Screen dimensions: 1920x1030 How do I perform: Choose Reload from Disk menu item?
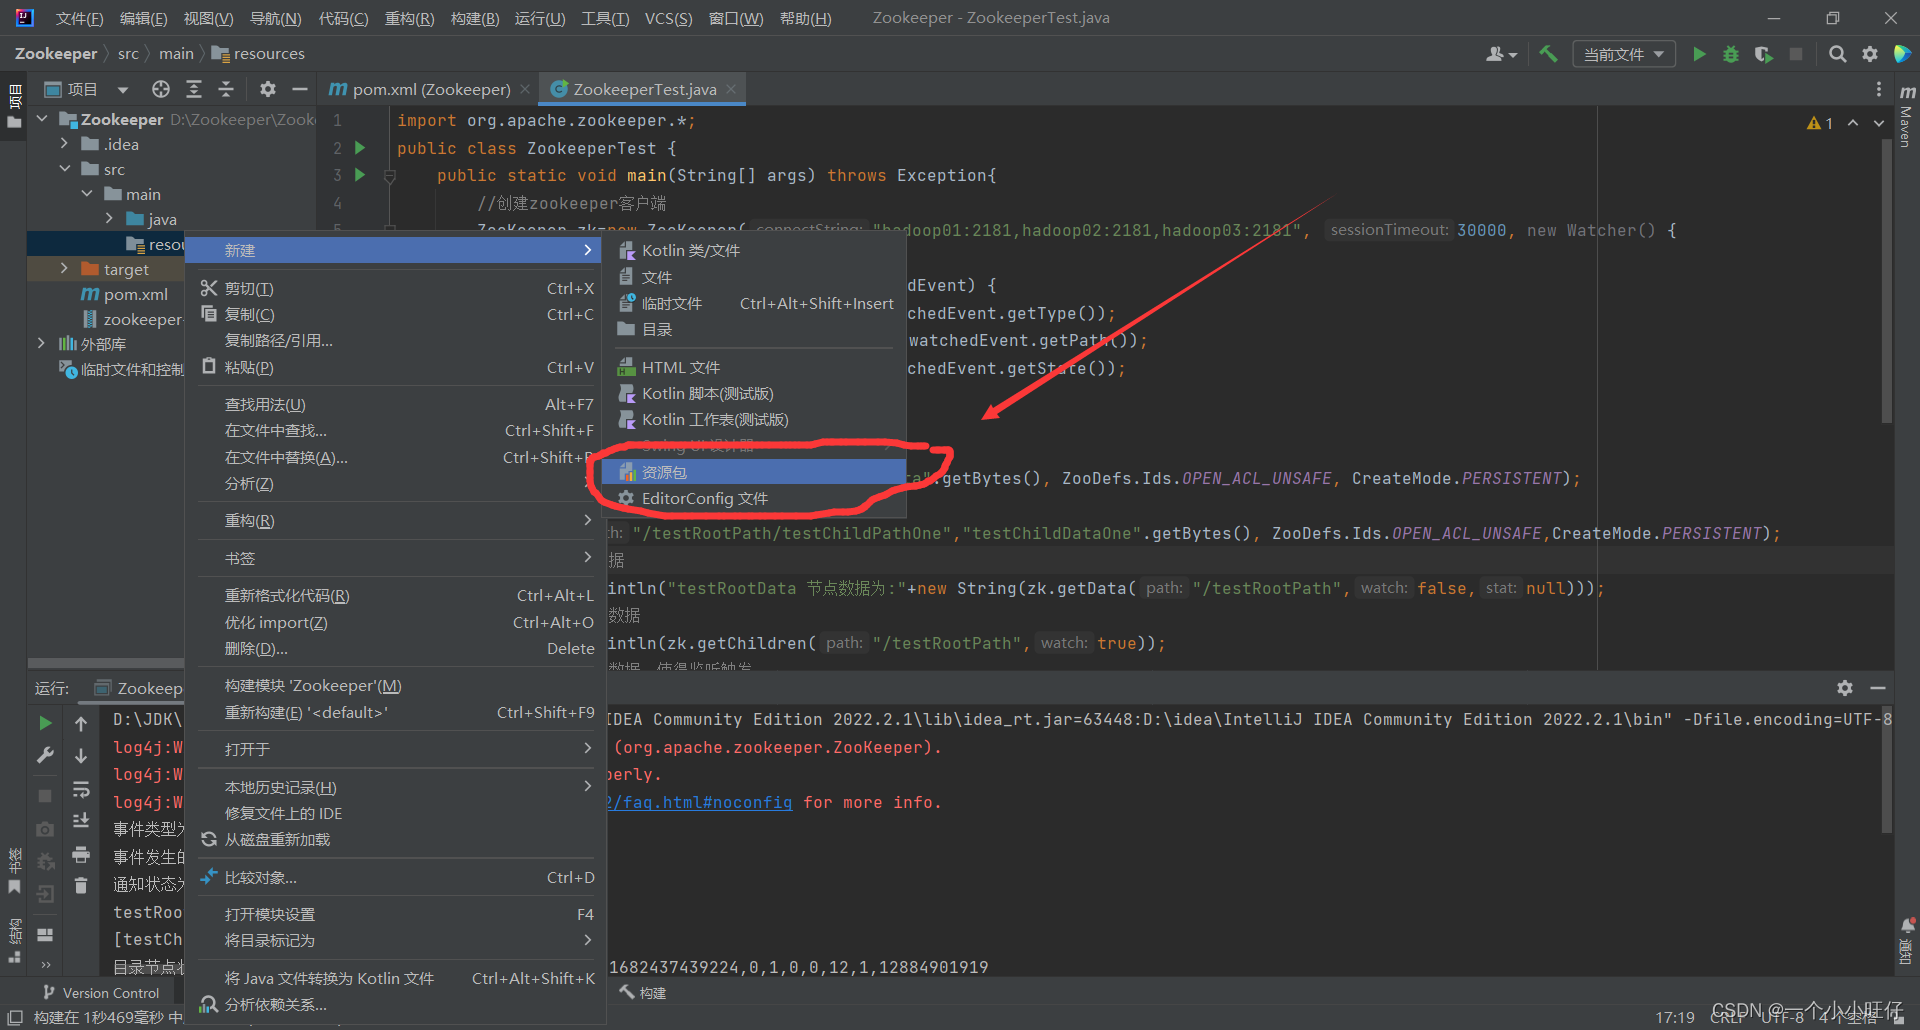(396, 839)
